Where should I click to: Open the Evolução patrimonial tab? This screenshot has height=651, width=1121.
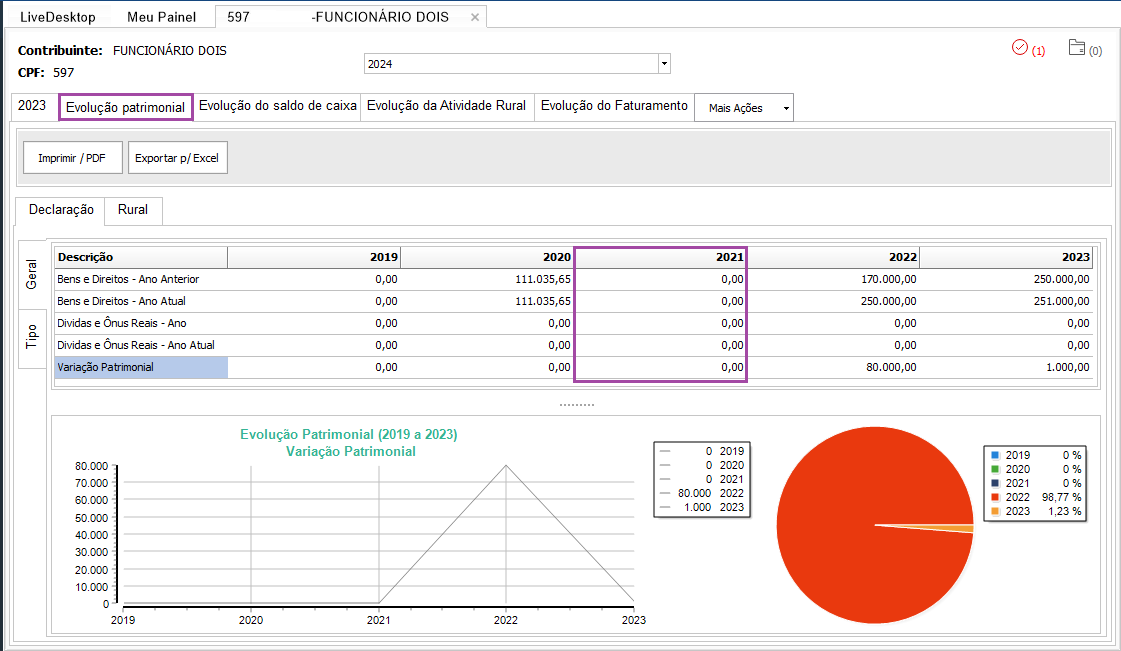(x=126, y=107)
